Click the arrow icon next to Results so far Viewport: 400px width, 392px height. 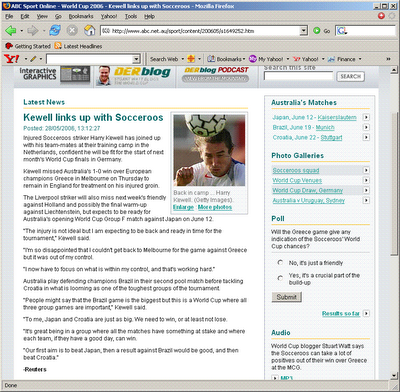pos(366,313)
